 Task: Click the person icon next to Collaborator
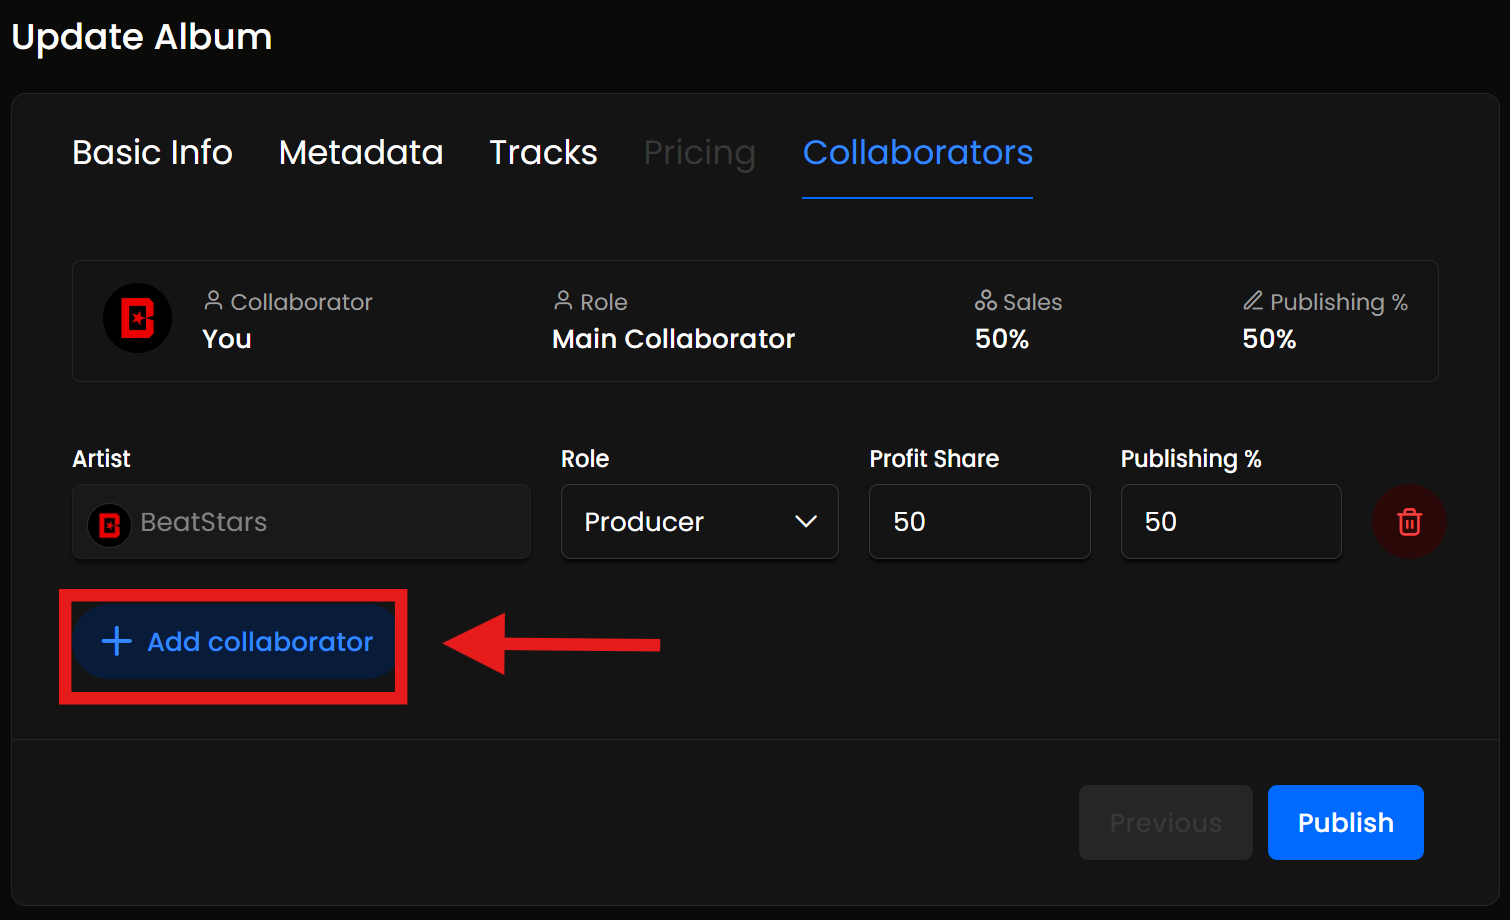213,300
